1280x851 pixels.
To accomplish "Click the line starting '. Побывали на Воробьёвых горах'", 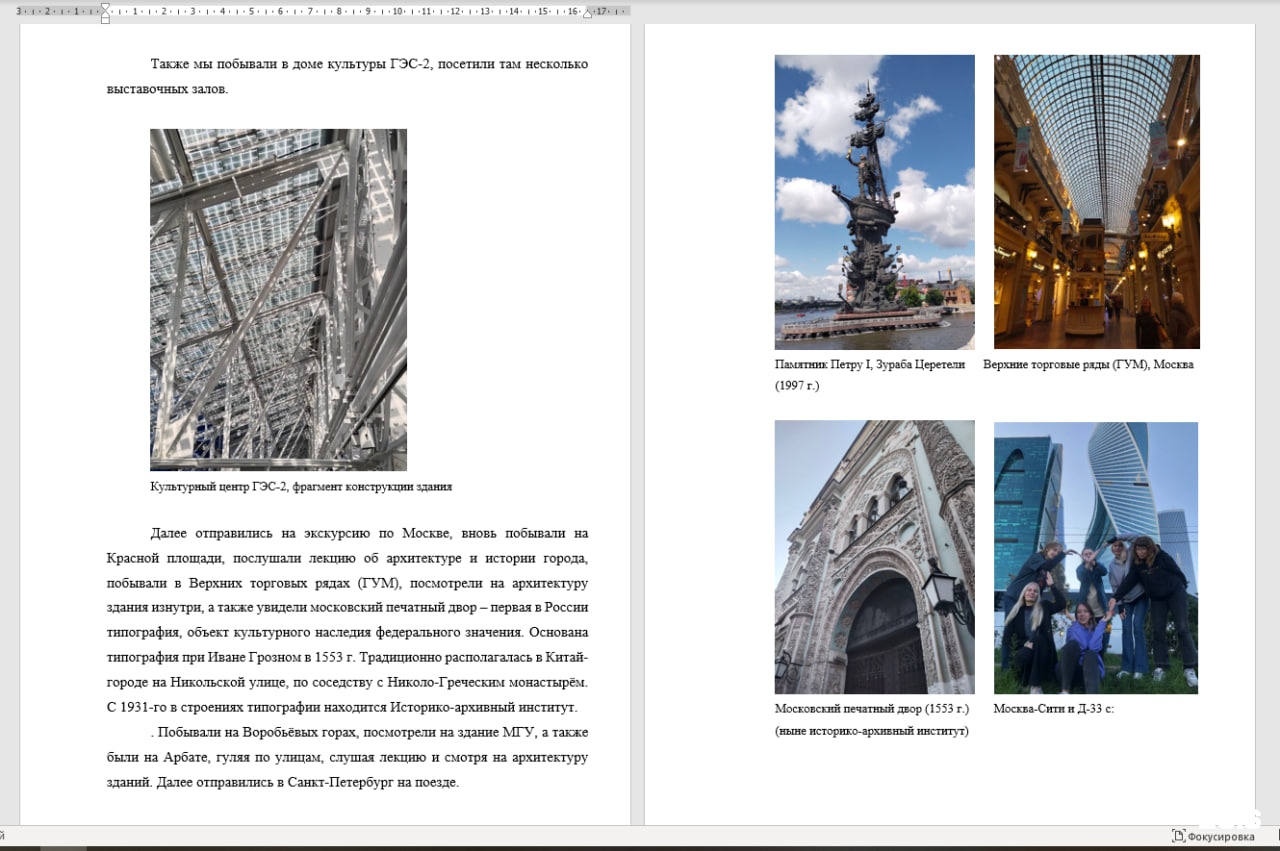I will (369, 733).
